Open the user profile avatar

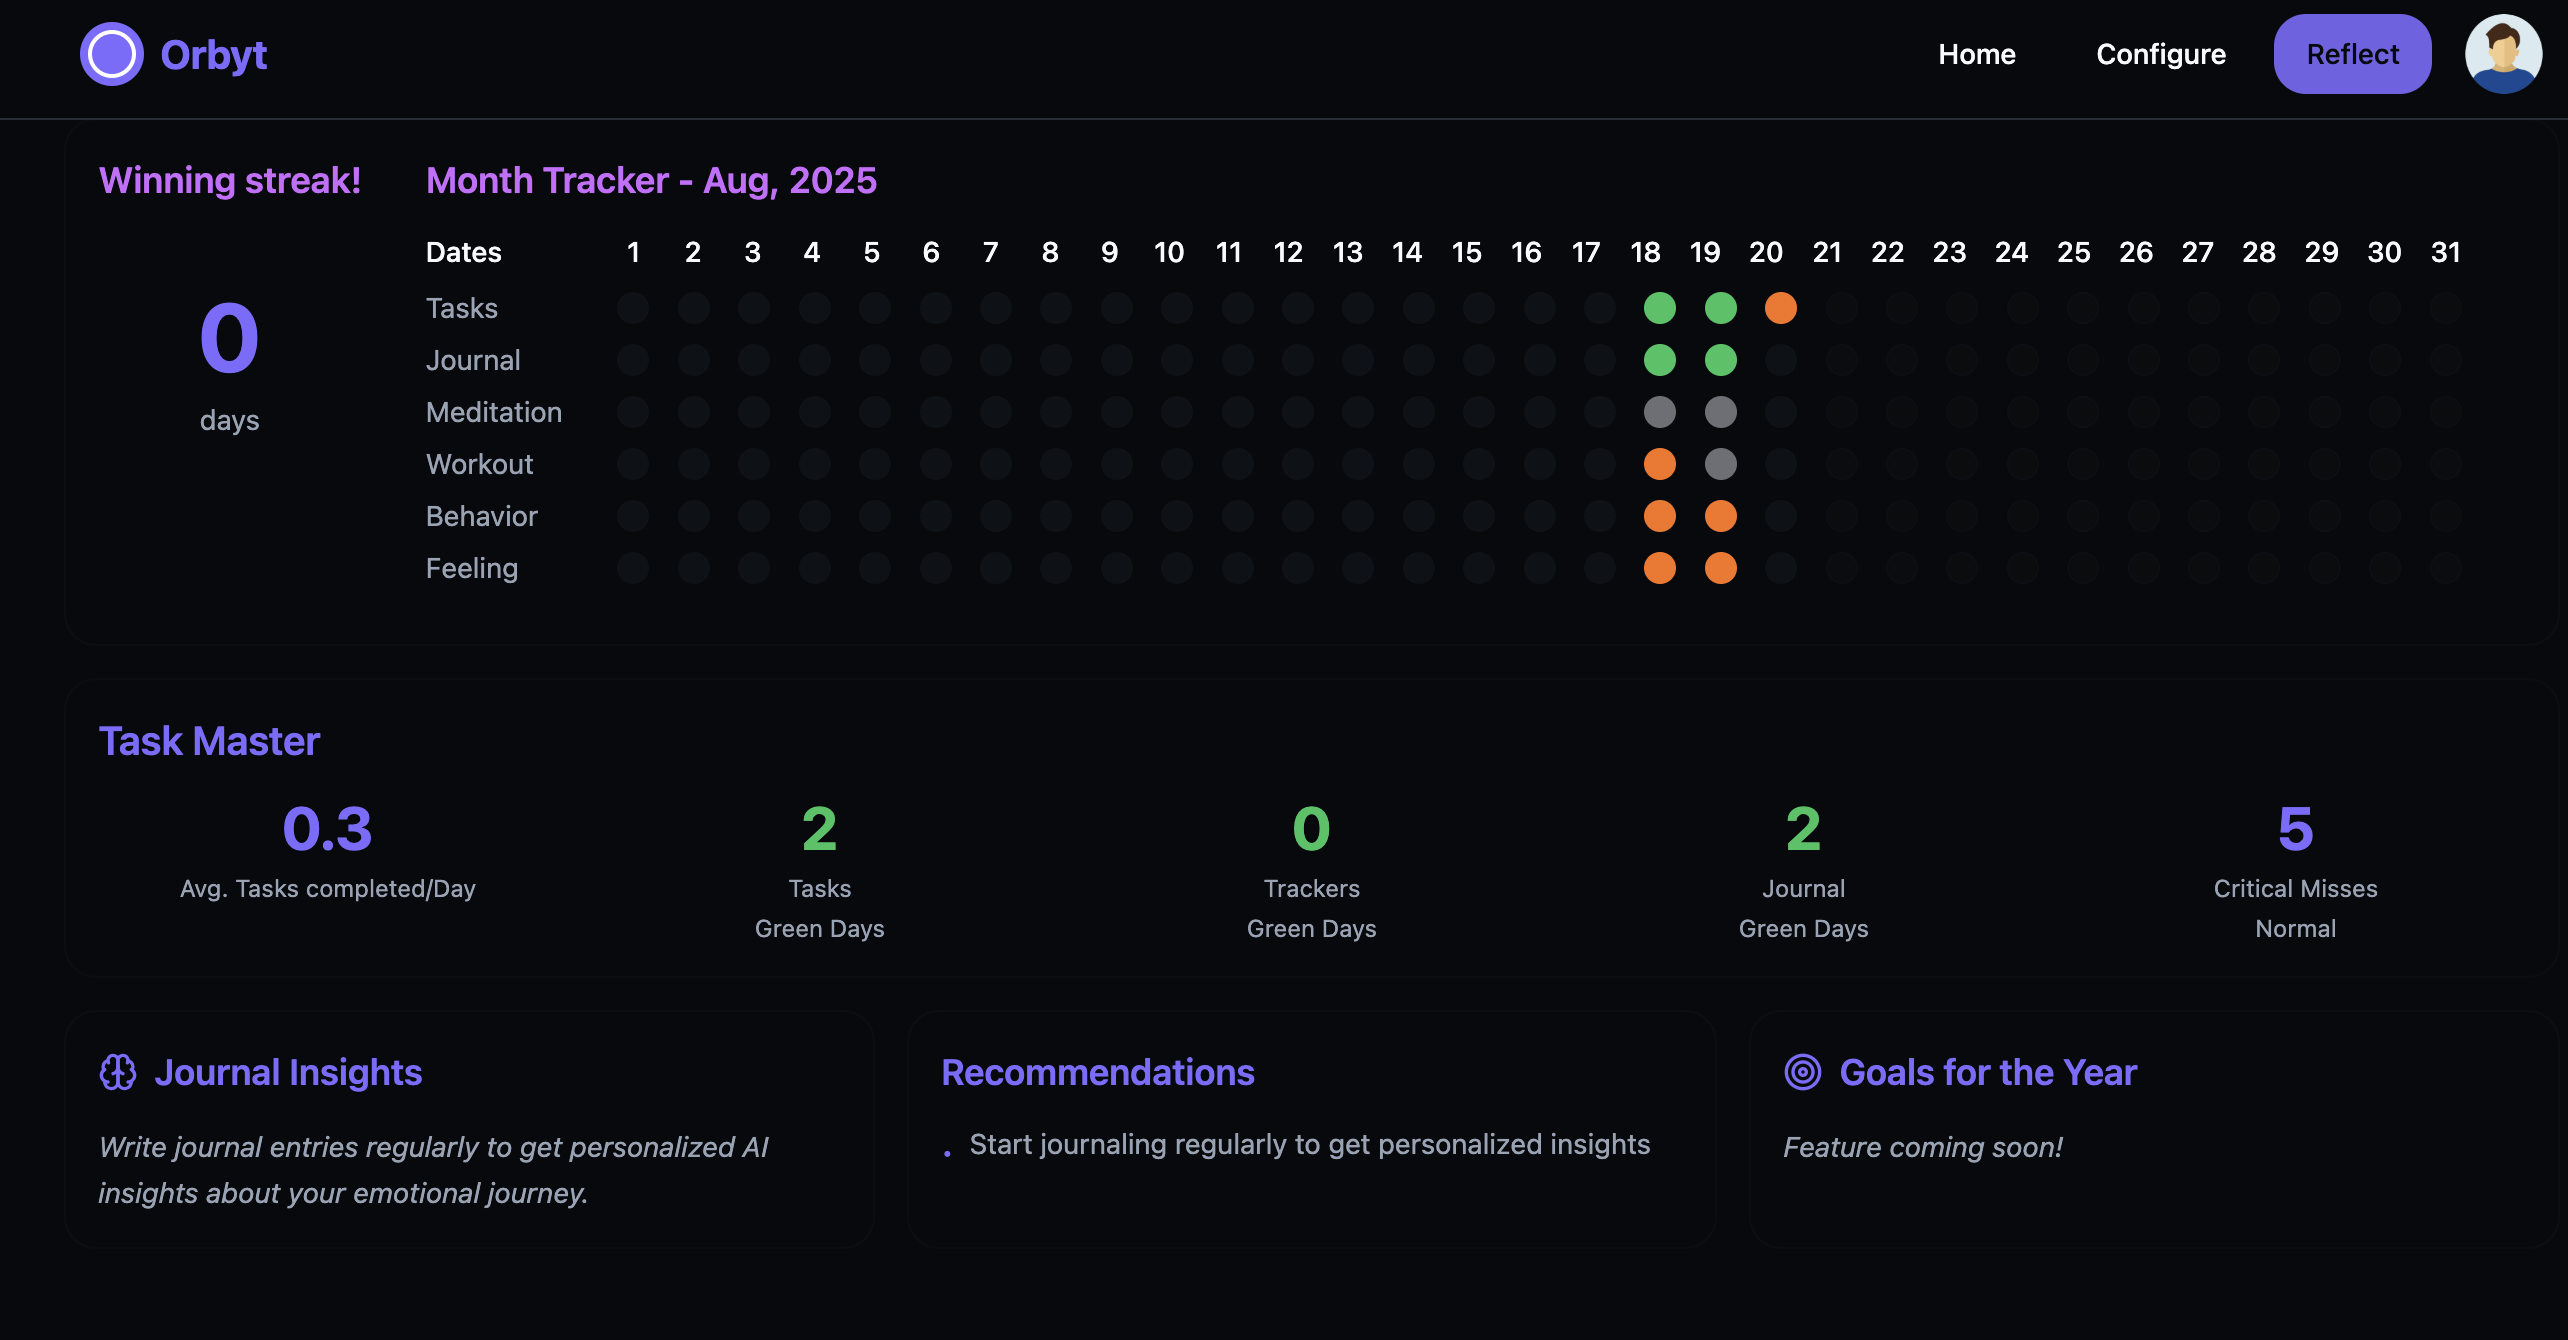[x=2502, y=54]
